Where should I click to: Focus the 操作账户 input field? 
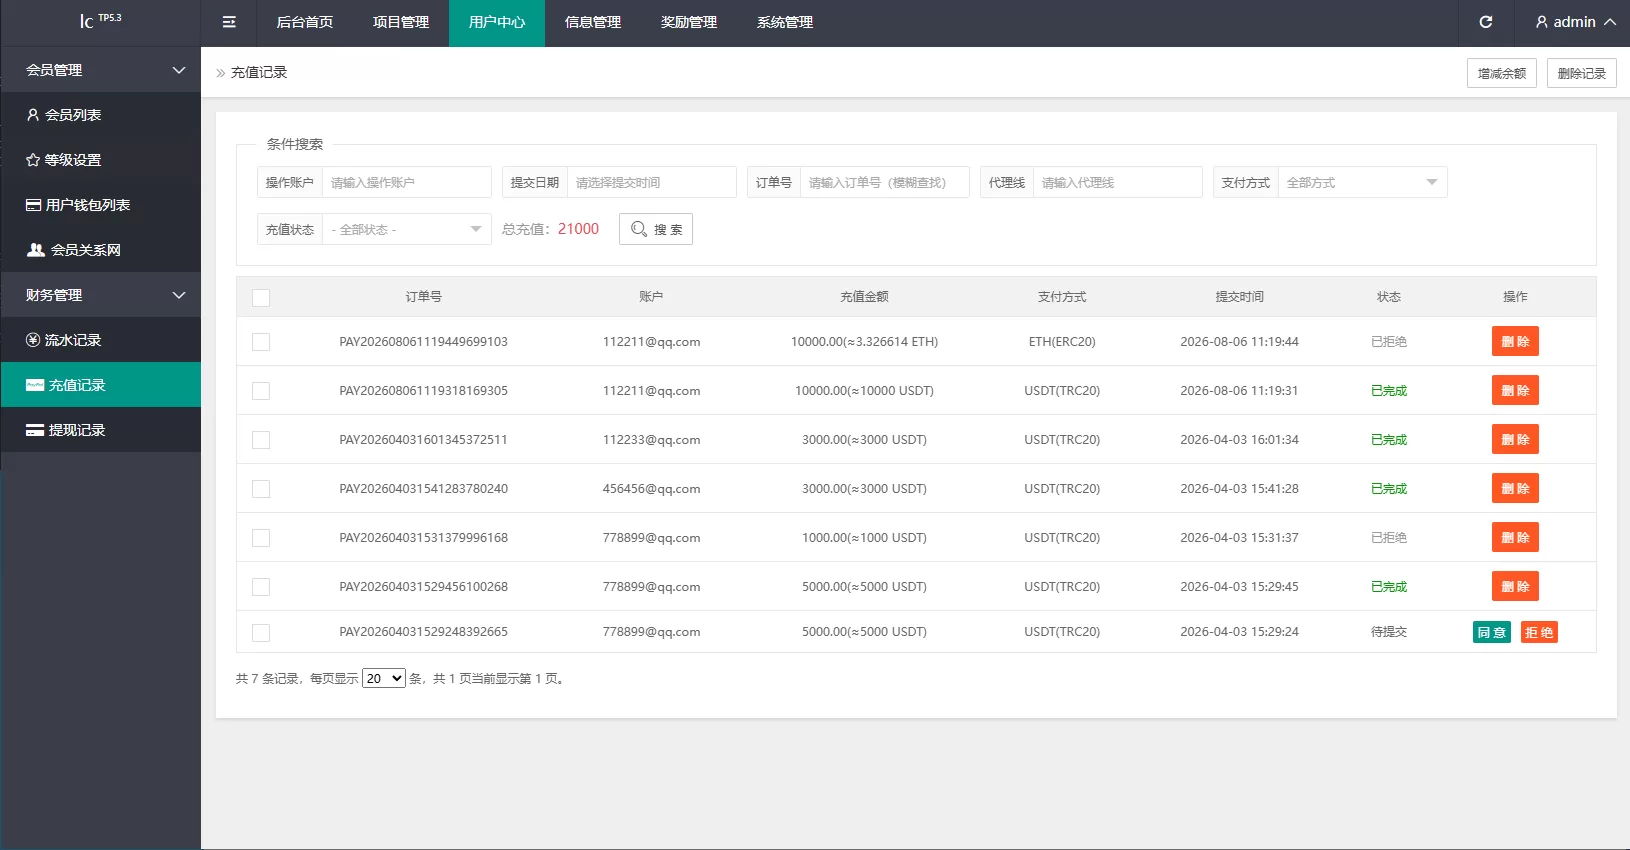coord(406,182)
